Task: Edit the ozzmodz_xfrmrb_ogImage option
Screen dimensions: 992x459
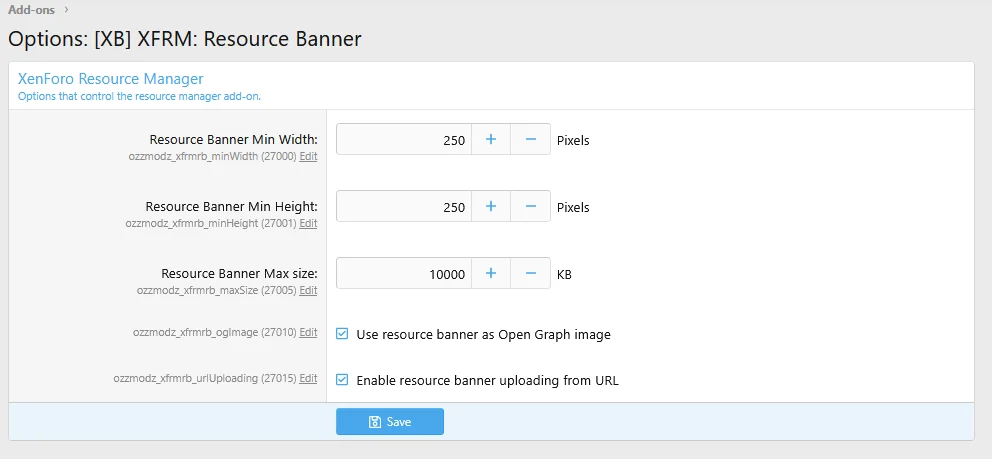Action: pyautogui.click(x=308, y=333)
